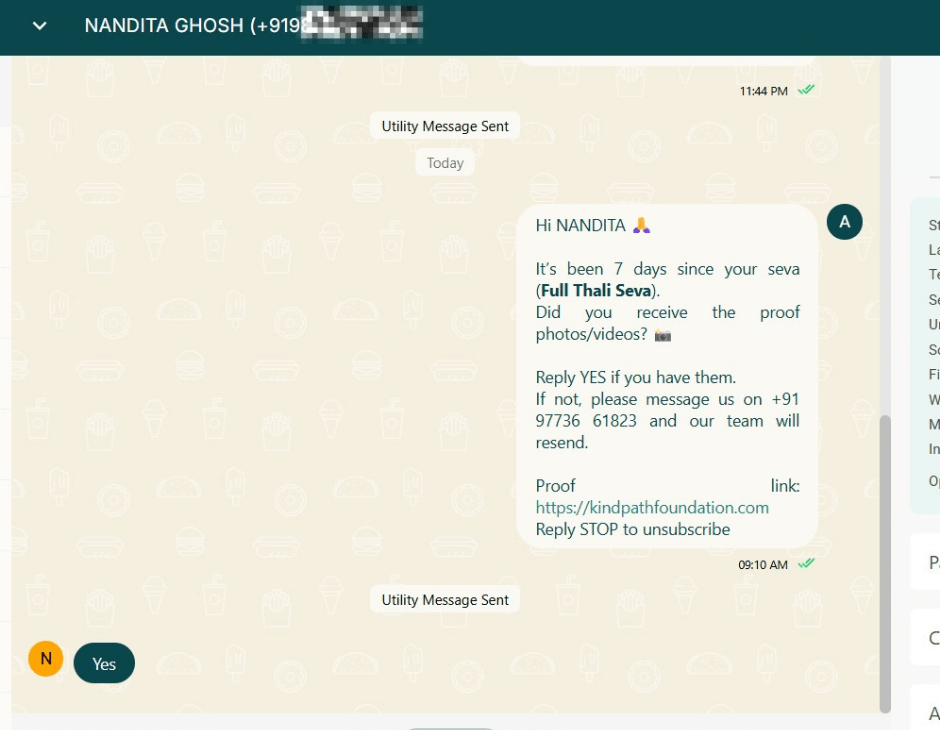Select the incoming Yes message bubble
Screen dimensions: 940x730
104,663
